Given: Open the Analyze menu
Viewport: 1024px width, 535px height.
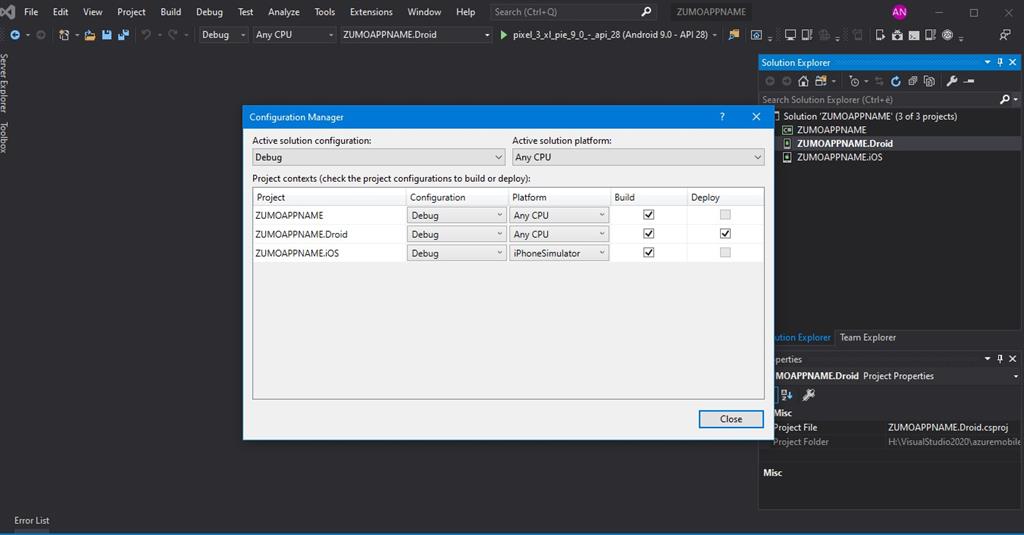Looking at the screenshot, I should click(283, 12).
